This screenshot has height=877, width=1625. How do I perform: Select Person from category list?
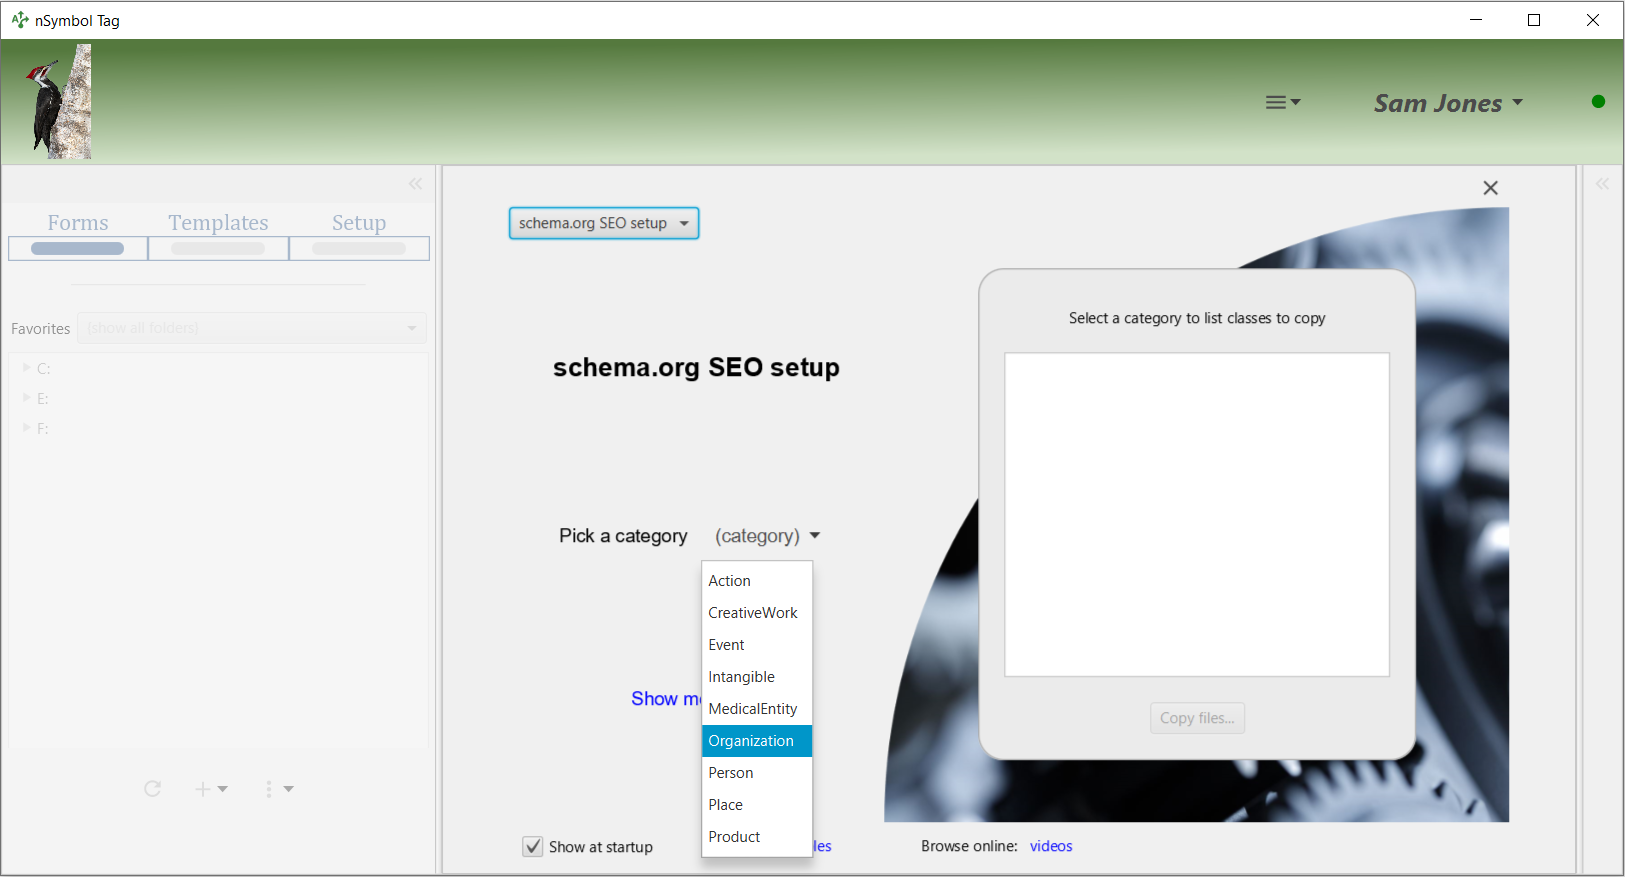(x=757, y=773)
